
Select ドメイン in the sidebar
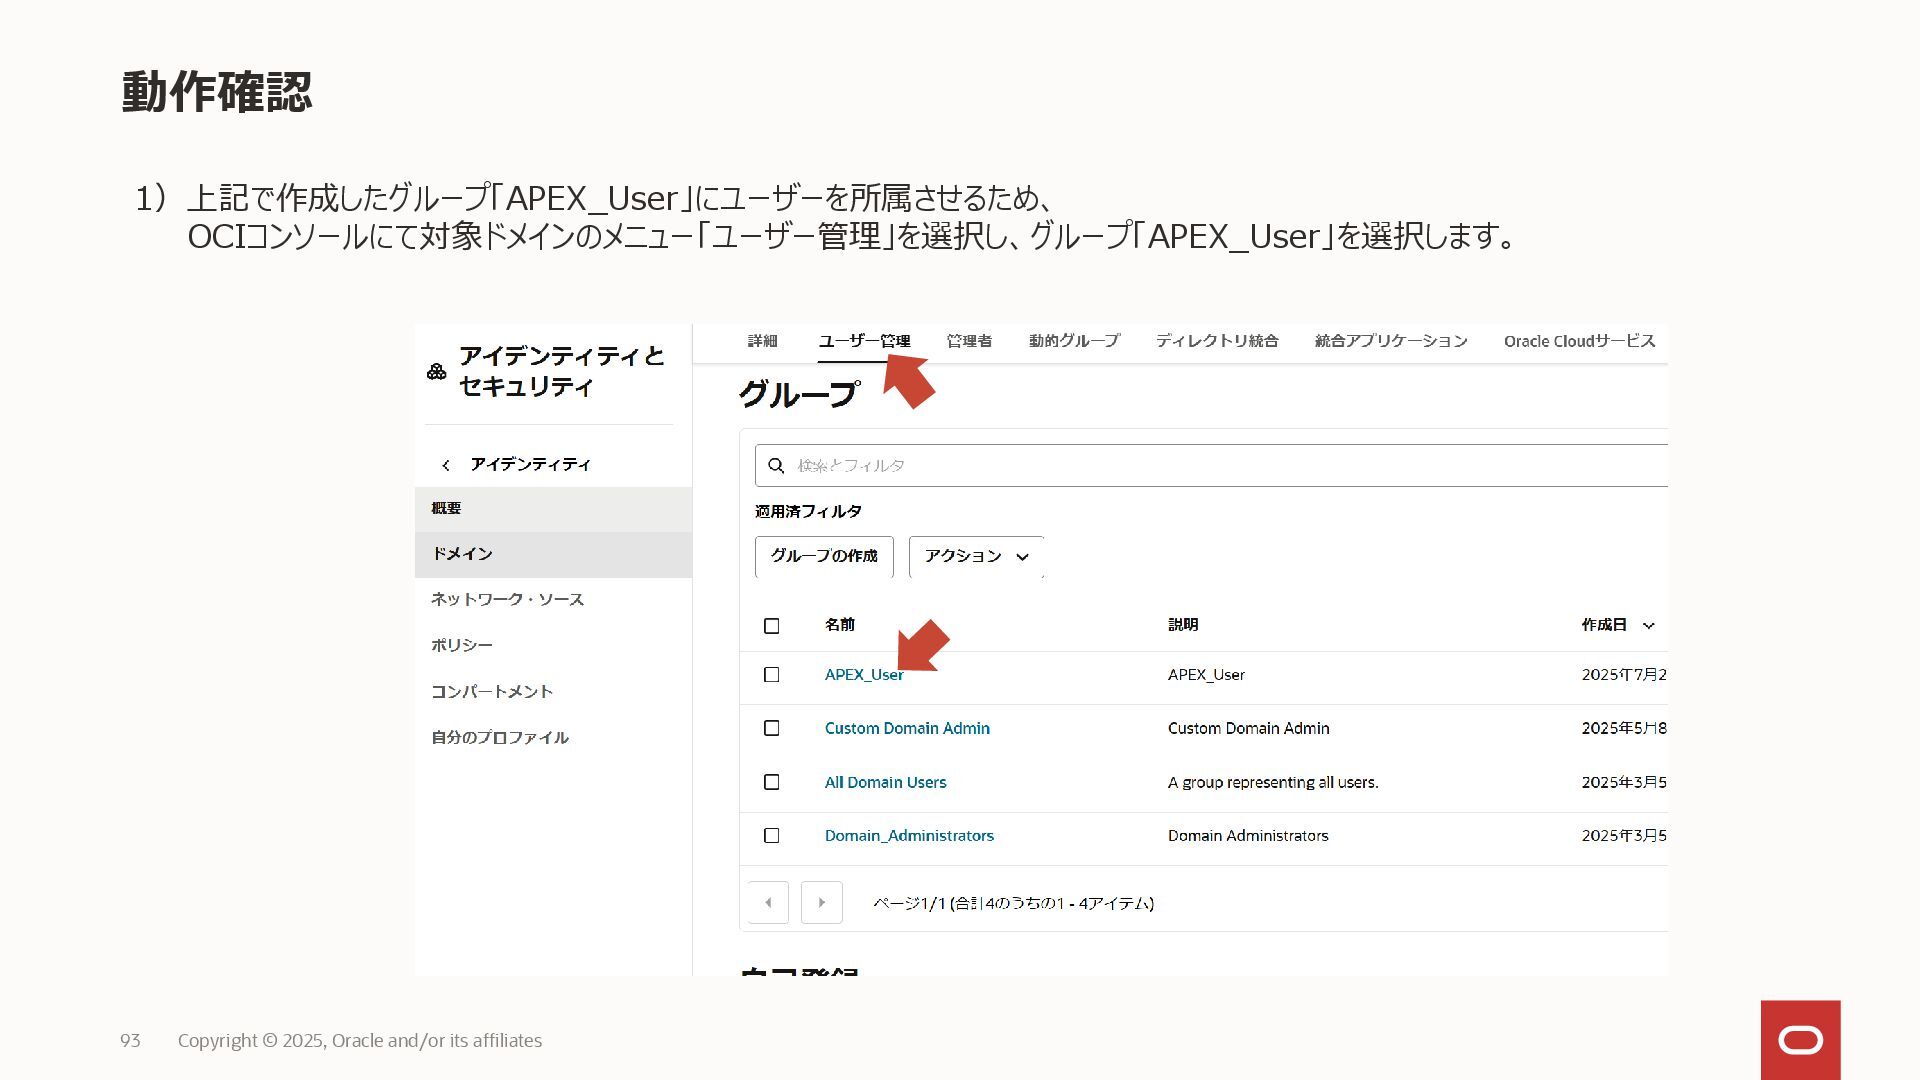[553, 554]
